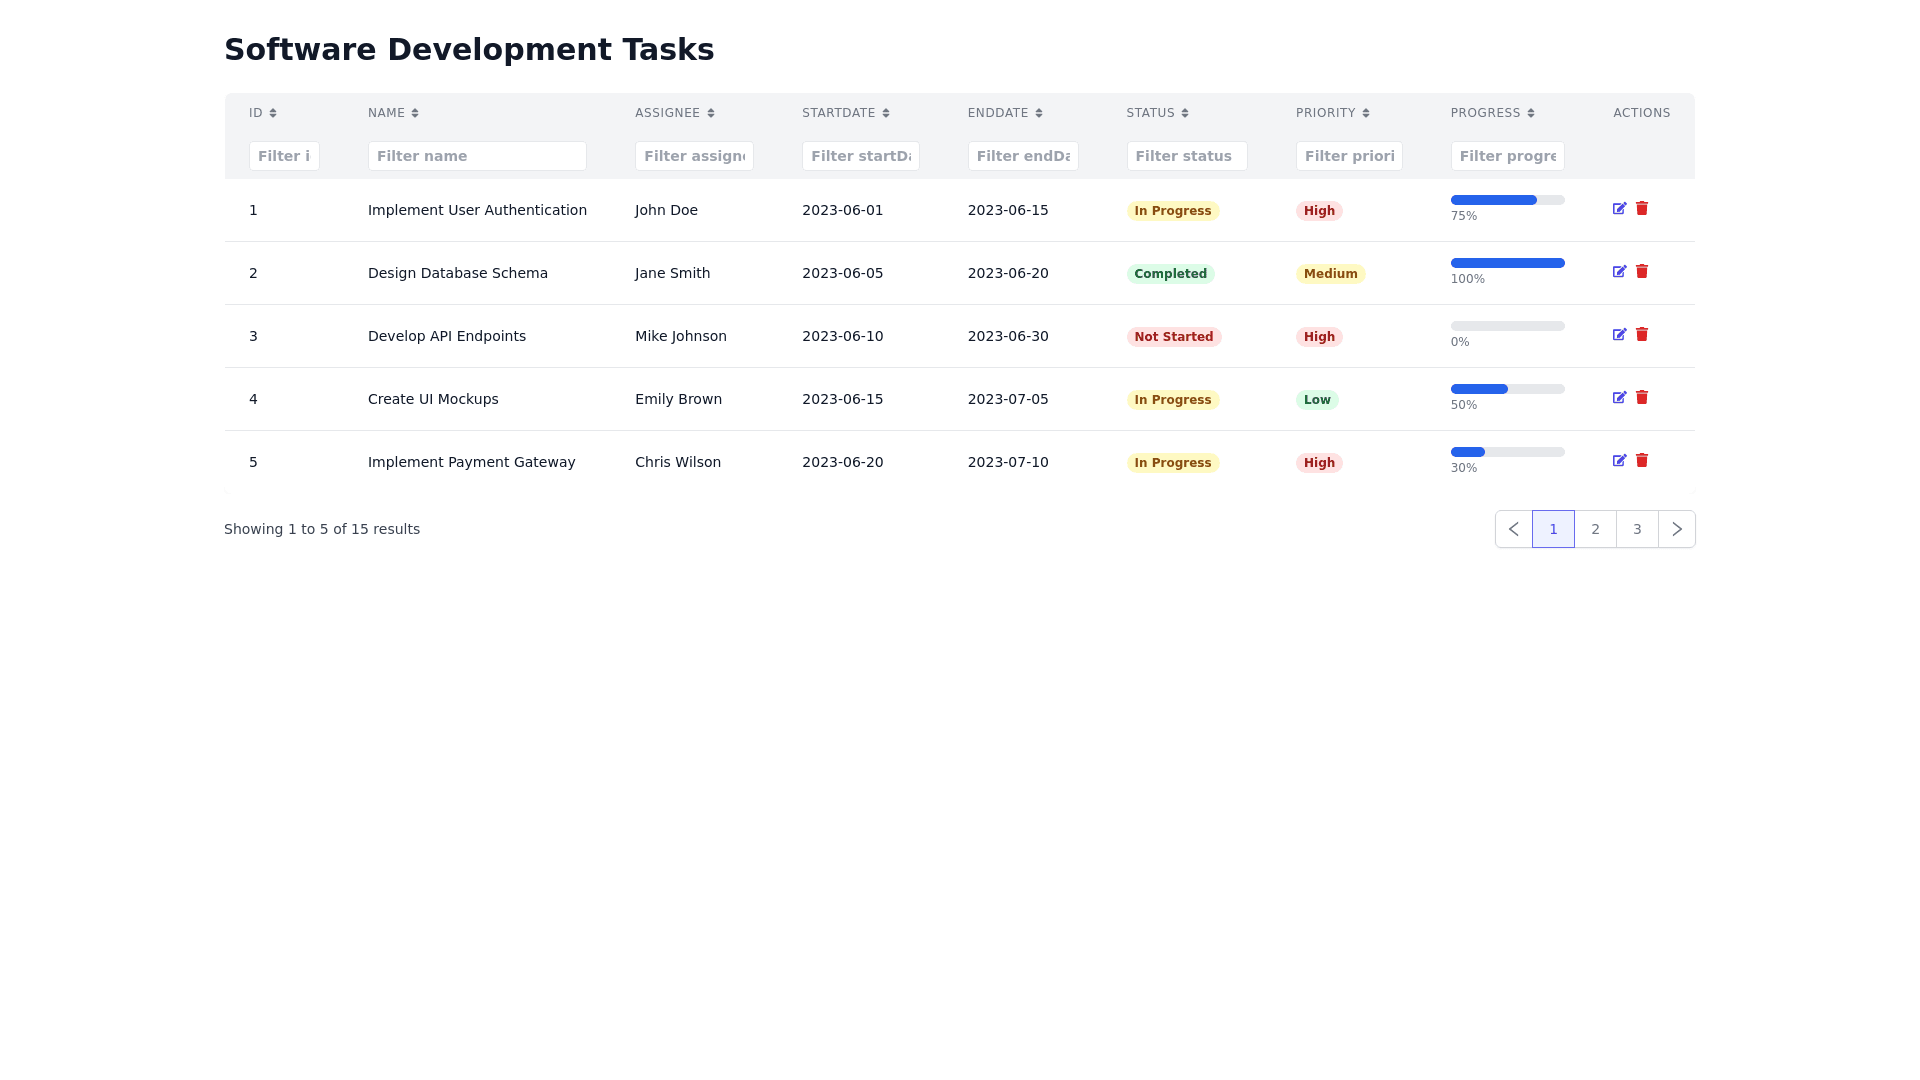This screenshot has width=1920, height=1080.
Task: Delete the Implement Payment Gateway row
Action: point(1642,461)
